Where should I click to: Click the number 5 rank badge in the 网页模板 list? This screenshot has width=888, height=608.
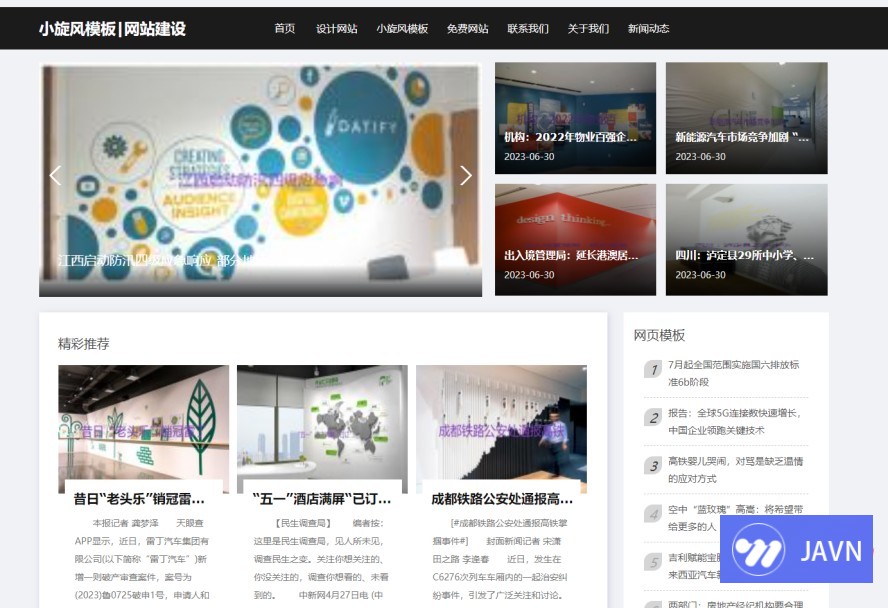click(x=654, y=562)
